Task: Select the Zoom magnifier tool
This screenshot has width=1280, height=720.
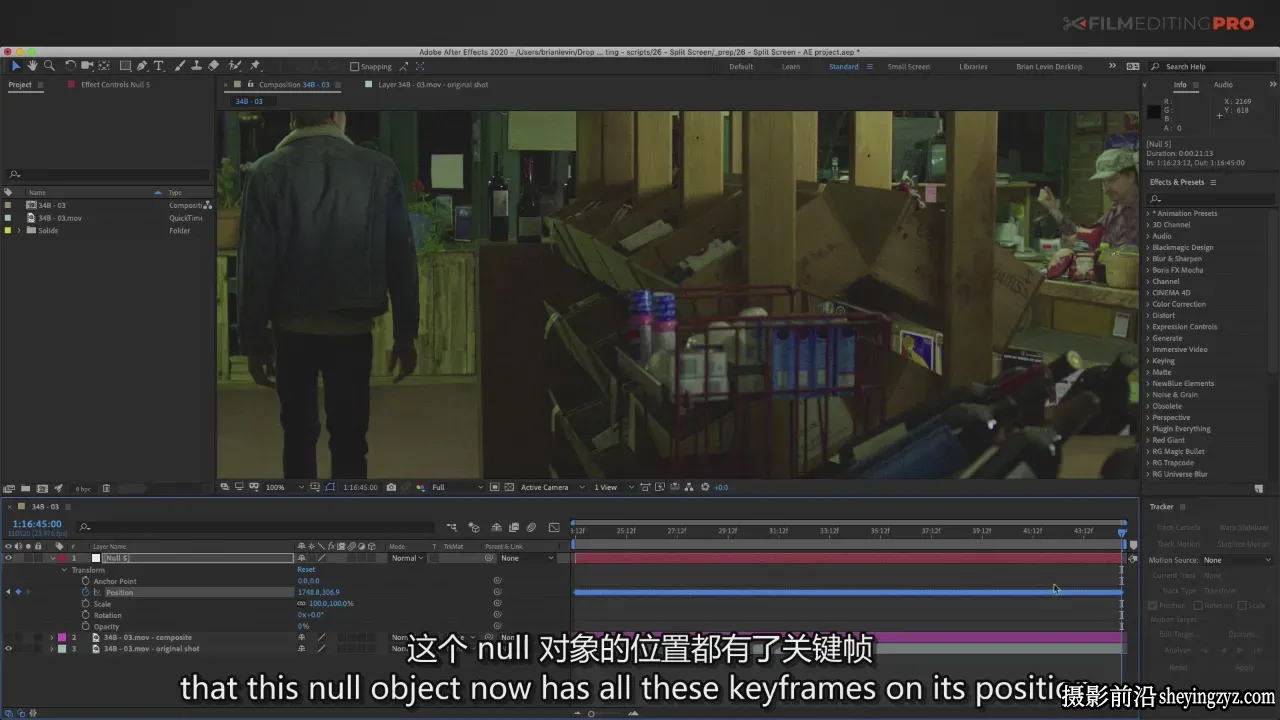Action: 49,66
